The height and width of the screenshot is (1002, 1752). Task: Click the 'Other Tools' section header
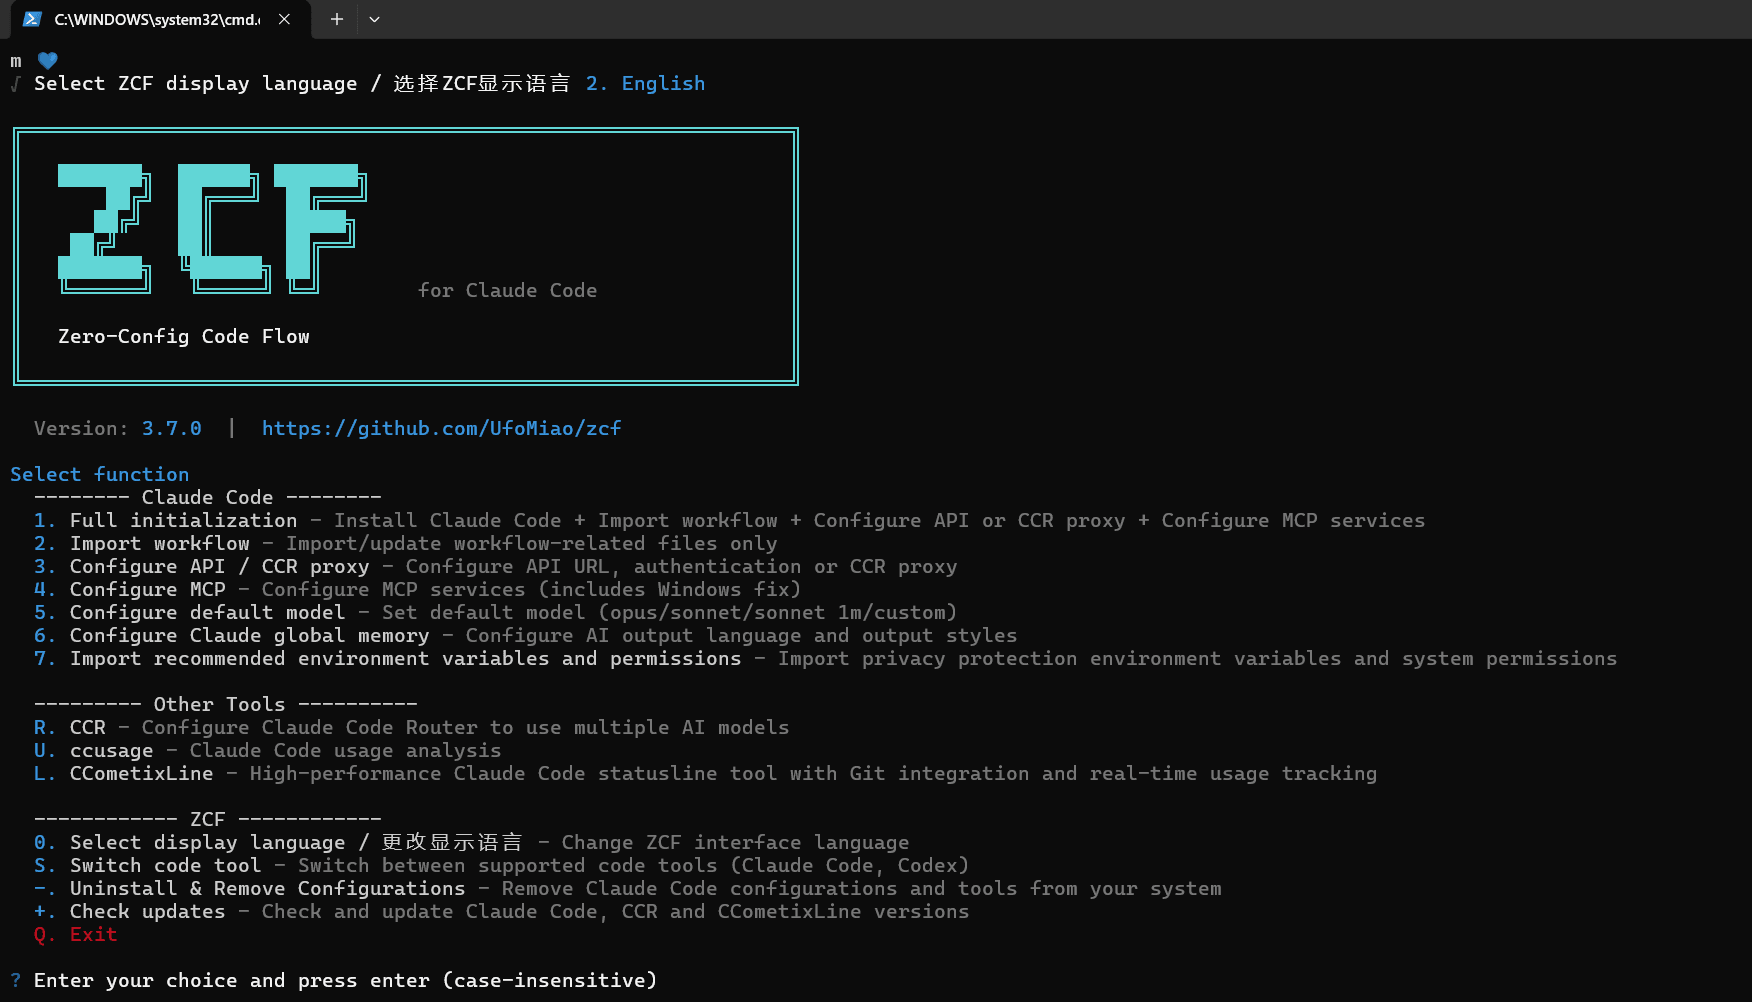[225, 704]
